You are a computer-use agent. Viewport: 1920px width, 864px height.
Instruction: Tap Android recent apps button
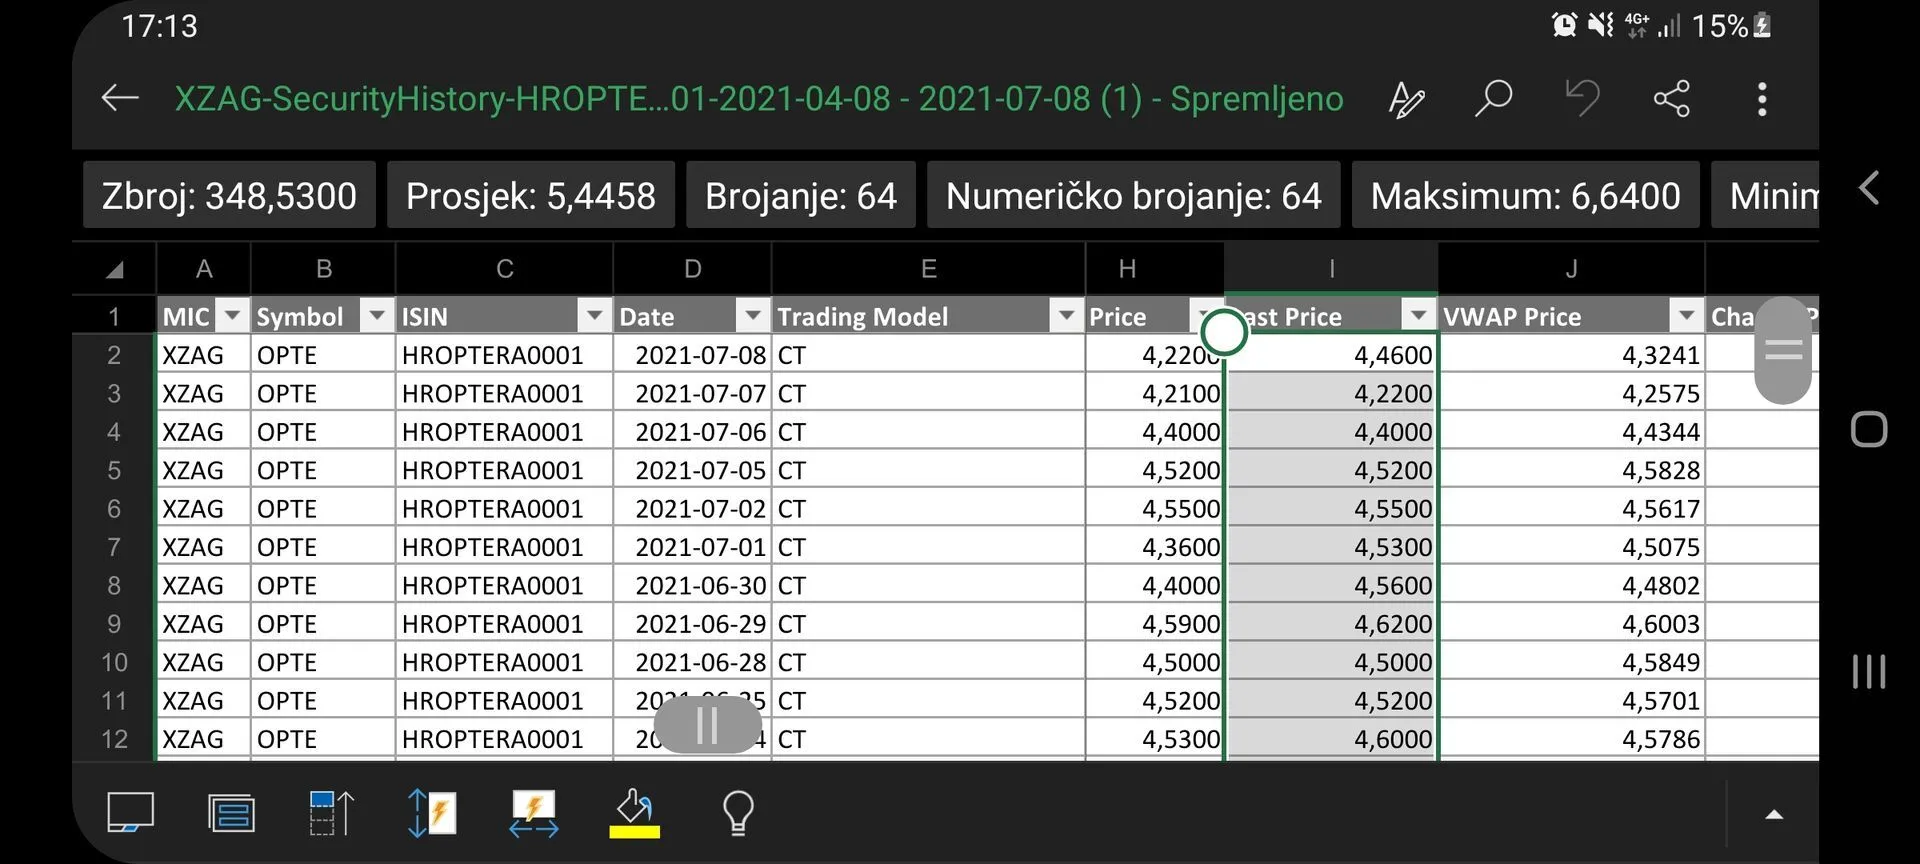tap(1869, 671)
